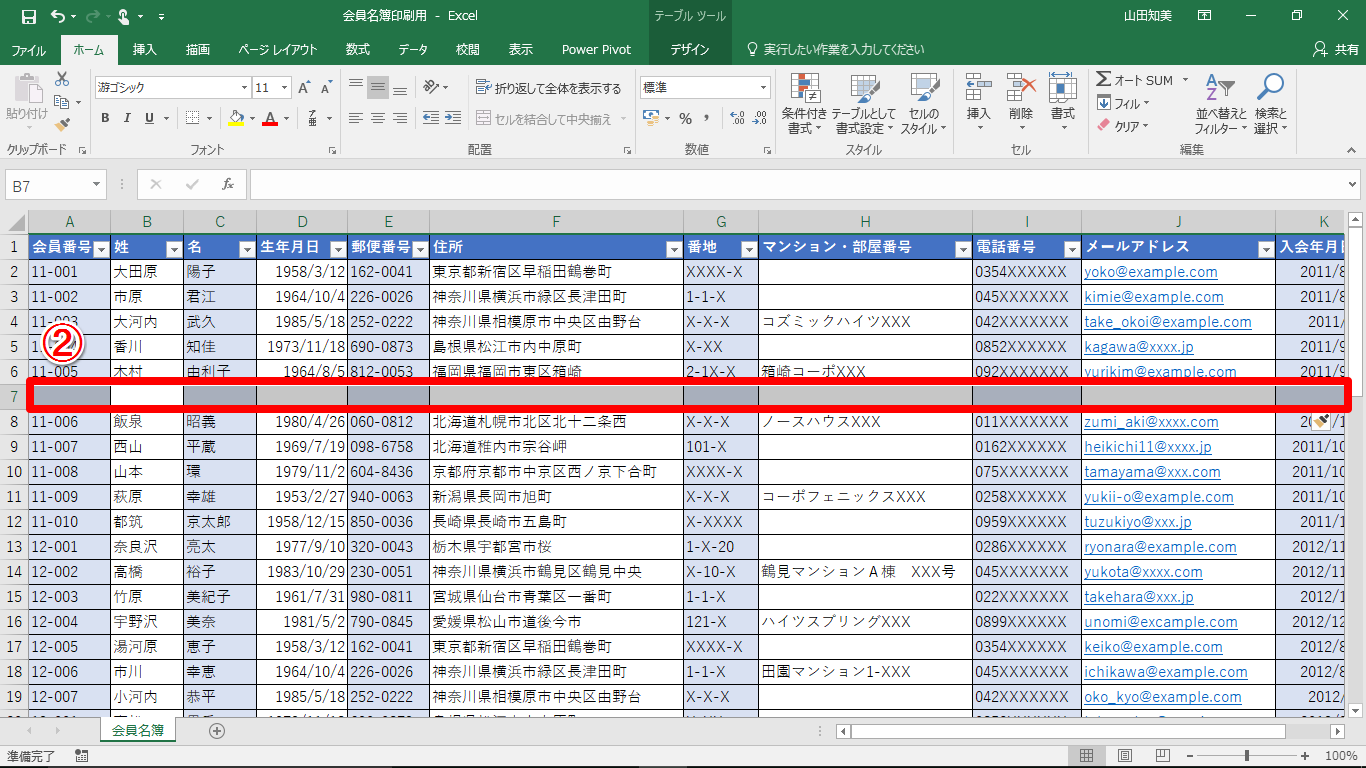1366x768 pixels.
Task: Add a new sheet with the plus icon
Action: tap(217, 731)
